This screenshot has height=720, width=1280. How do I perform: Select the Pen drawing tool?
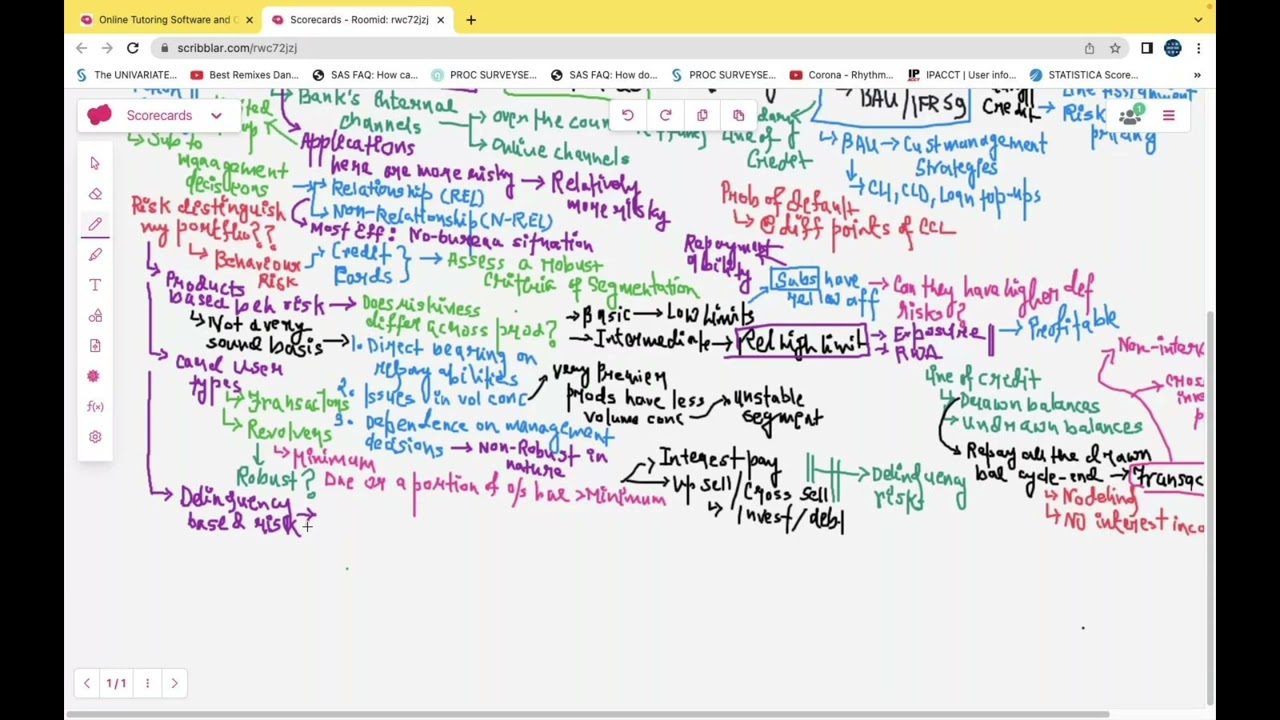(95, 224)
